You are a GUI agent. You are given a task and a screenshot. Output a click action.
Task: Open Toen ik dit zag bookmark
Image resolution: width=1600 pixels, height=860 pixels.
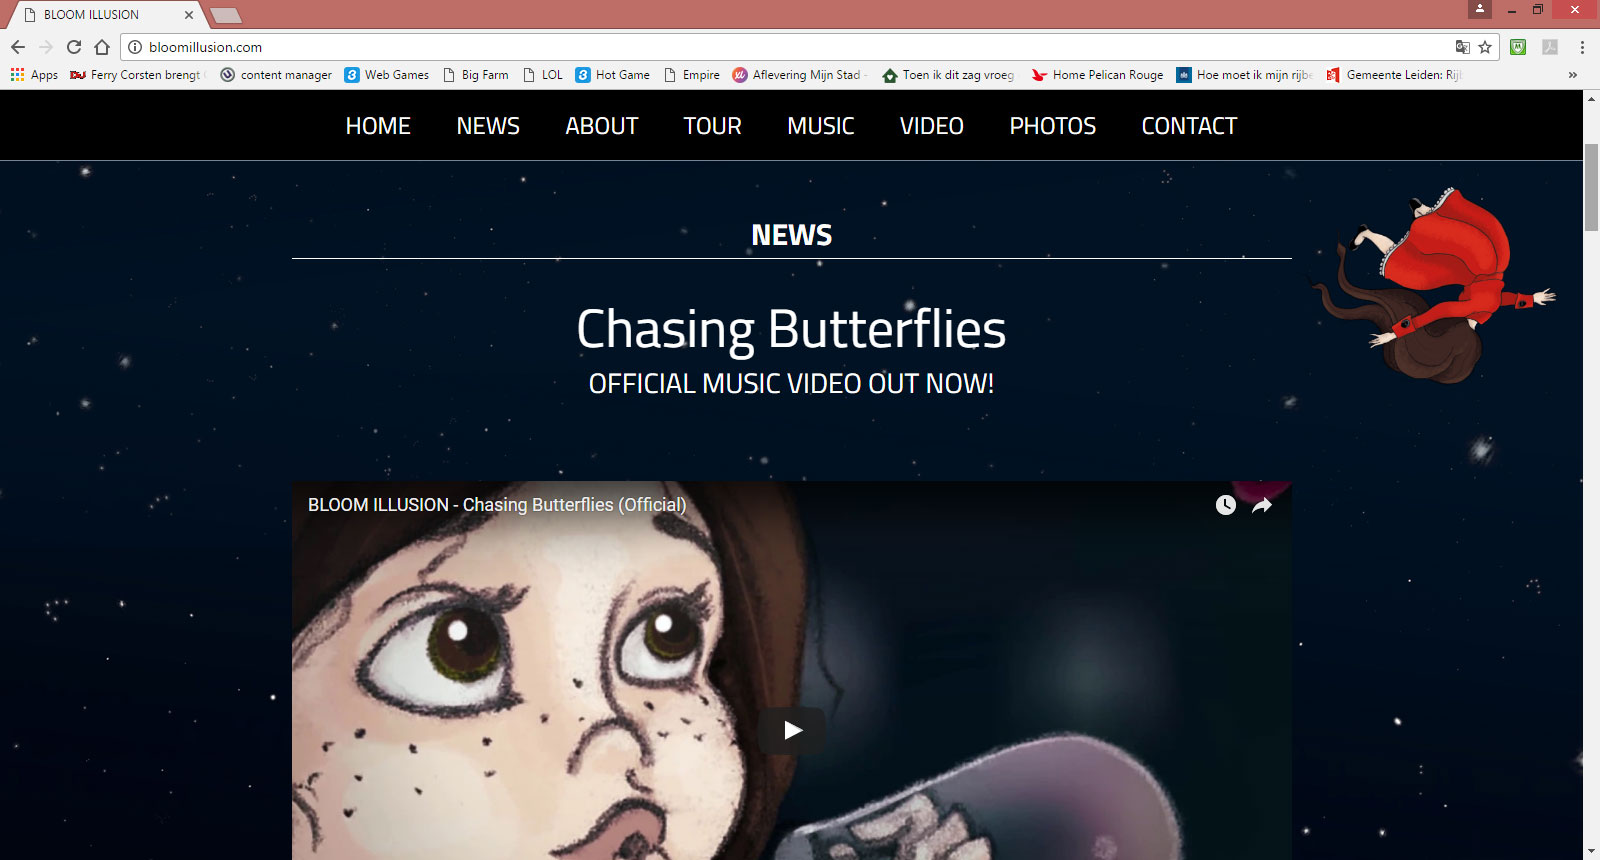point(949,75)
